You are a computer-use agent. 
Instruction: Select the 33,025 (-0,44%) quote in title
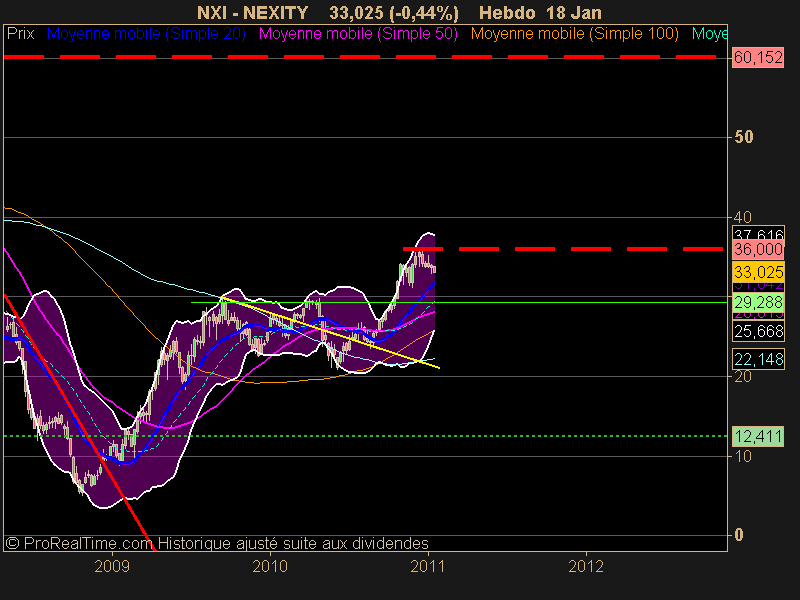click(393, 13)
